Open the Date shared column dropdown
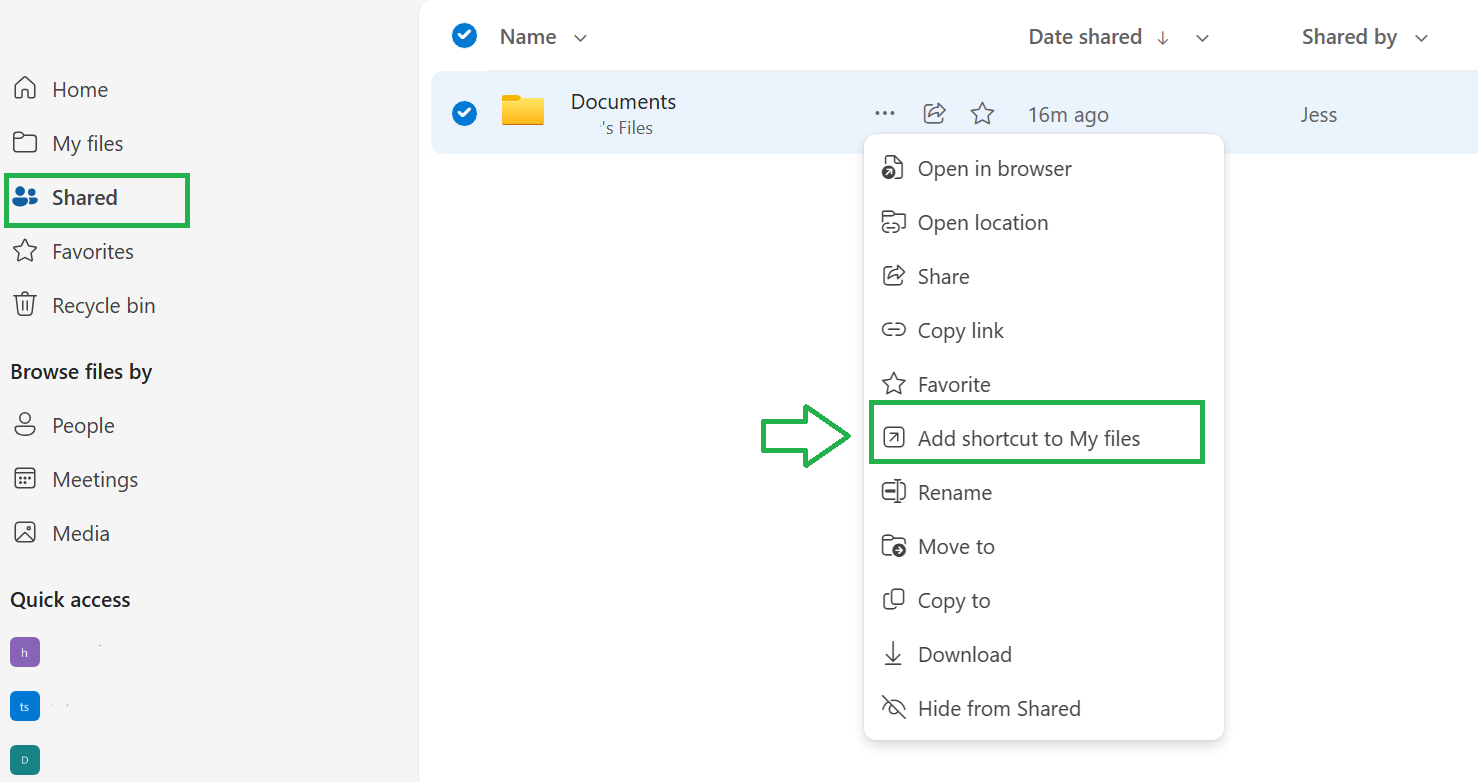This screenshot has height=782, width=1478. (1203, 38)
